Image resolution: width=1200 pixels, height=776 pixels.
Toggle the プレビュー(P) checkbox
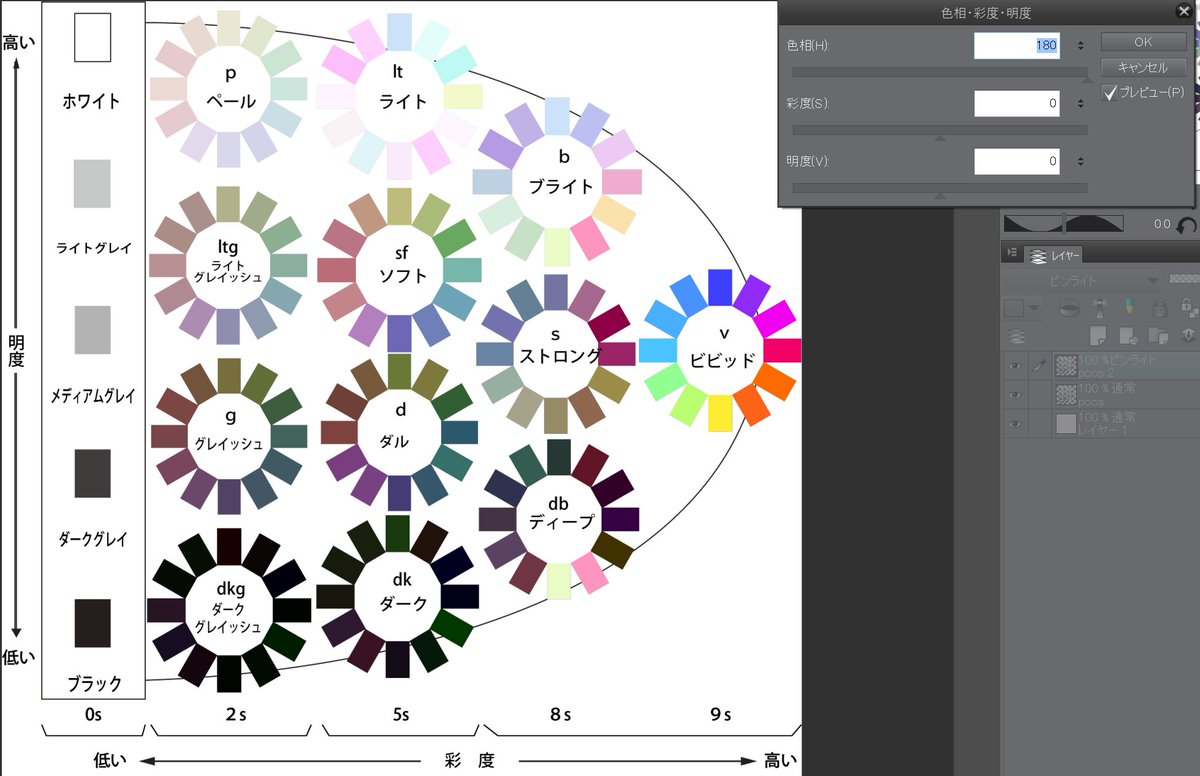click(1109, 92)
